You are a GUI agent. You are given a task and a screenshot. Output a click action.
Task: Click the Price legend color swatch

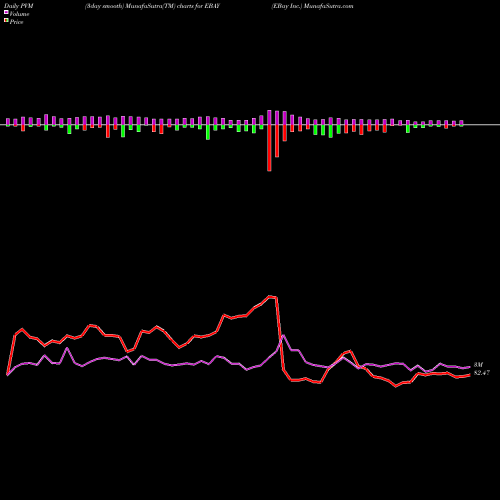tap(6, 21)
